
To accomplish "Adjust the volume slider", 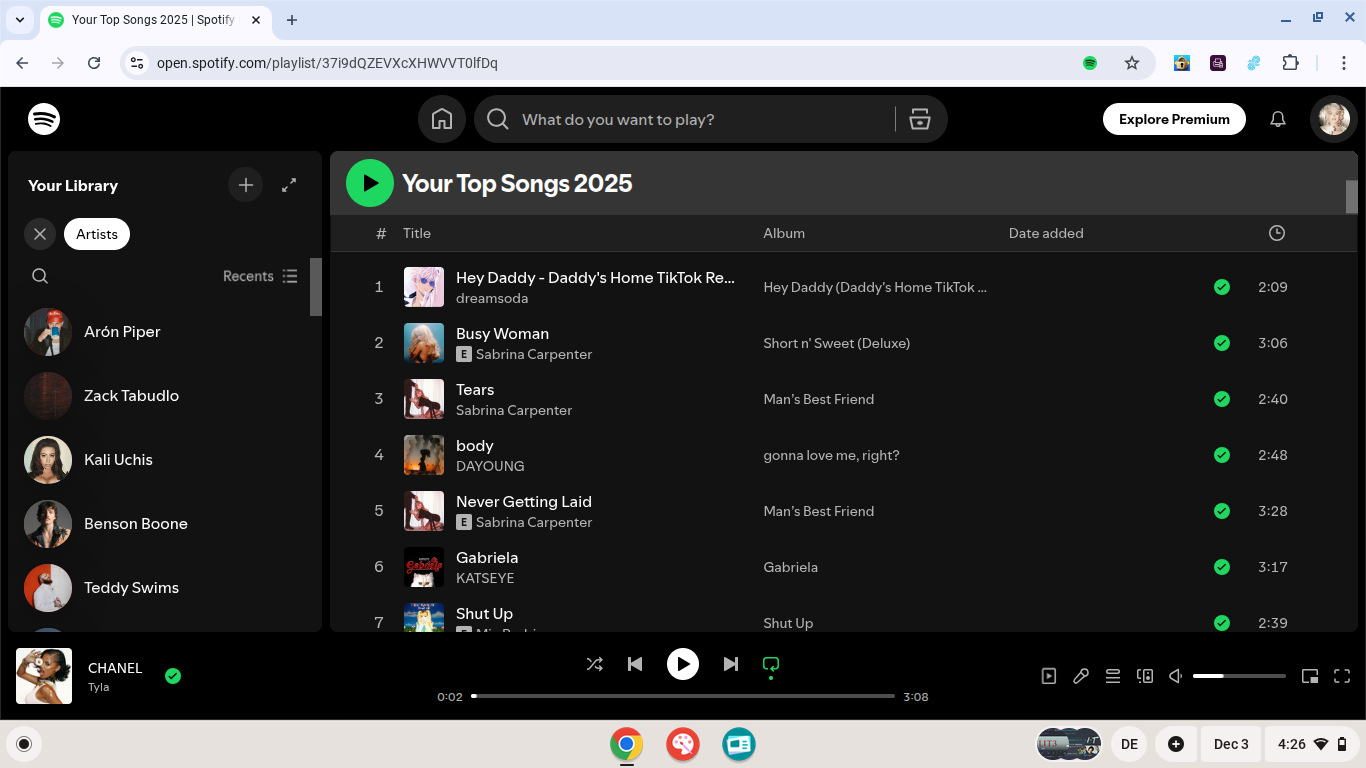I will (x=1239, y=676).
